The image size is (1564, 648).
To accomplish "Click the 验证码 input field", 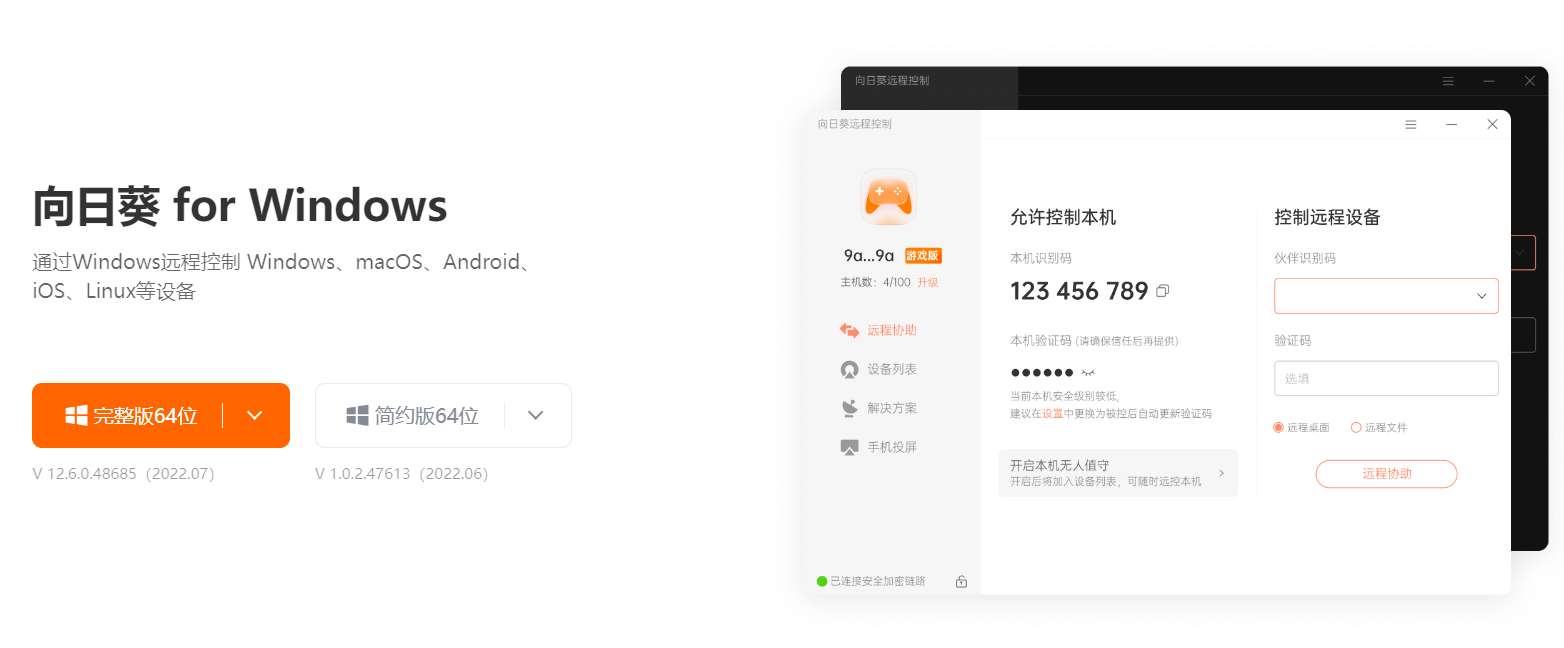I will (1386, 378).
